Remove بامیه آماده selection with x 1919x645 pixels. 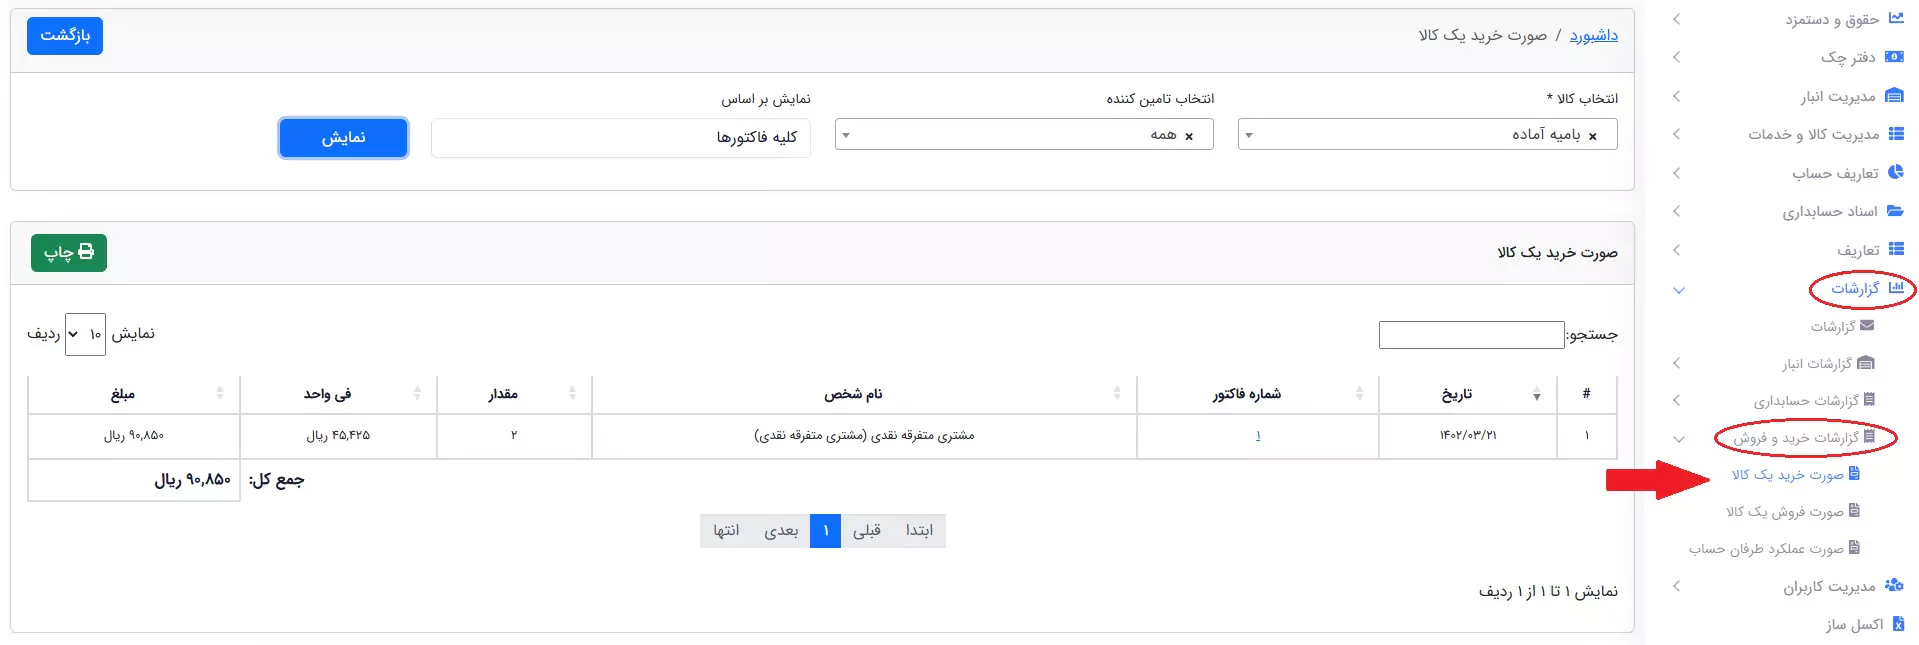pyautogui.click(x=1593, y=136)
